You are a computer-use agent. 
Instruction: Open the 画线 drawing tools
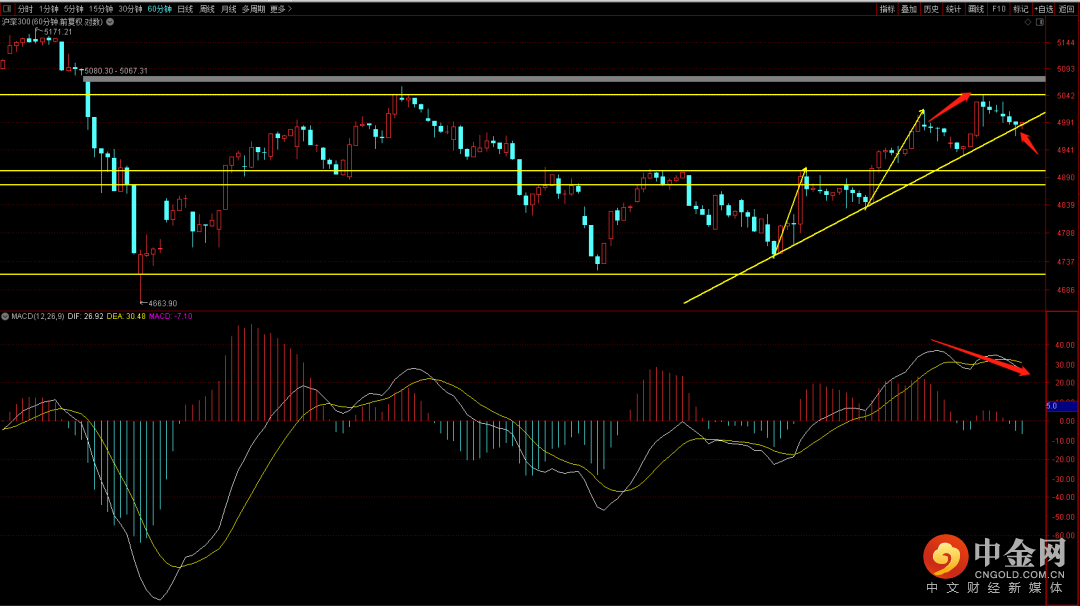pyautogui.click(x=976, y=9)
